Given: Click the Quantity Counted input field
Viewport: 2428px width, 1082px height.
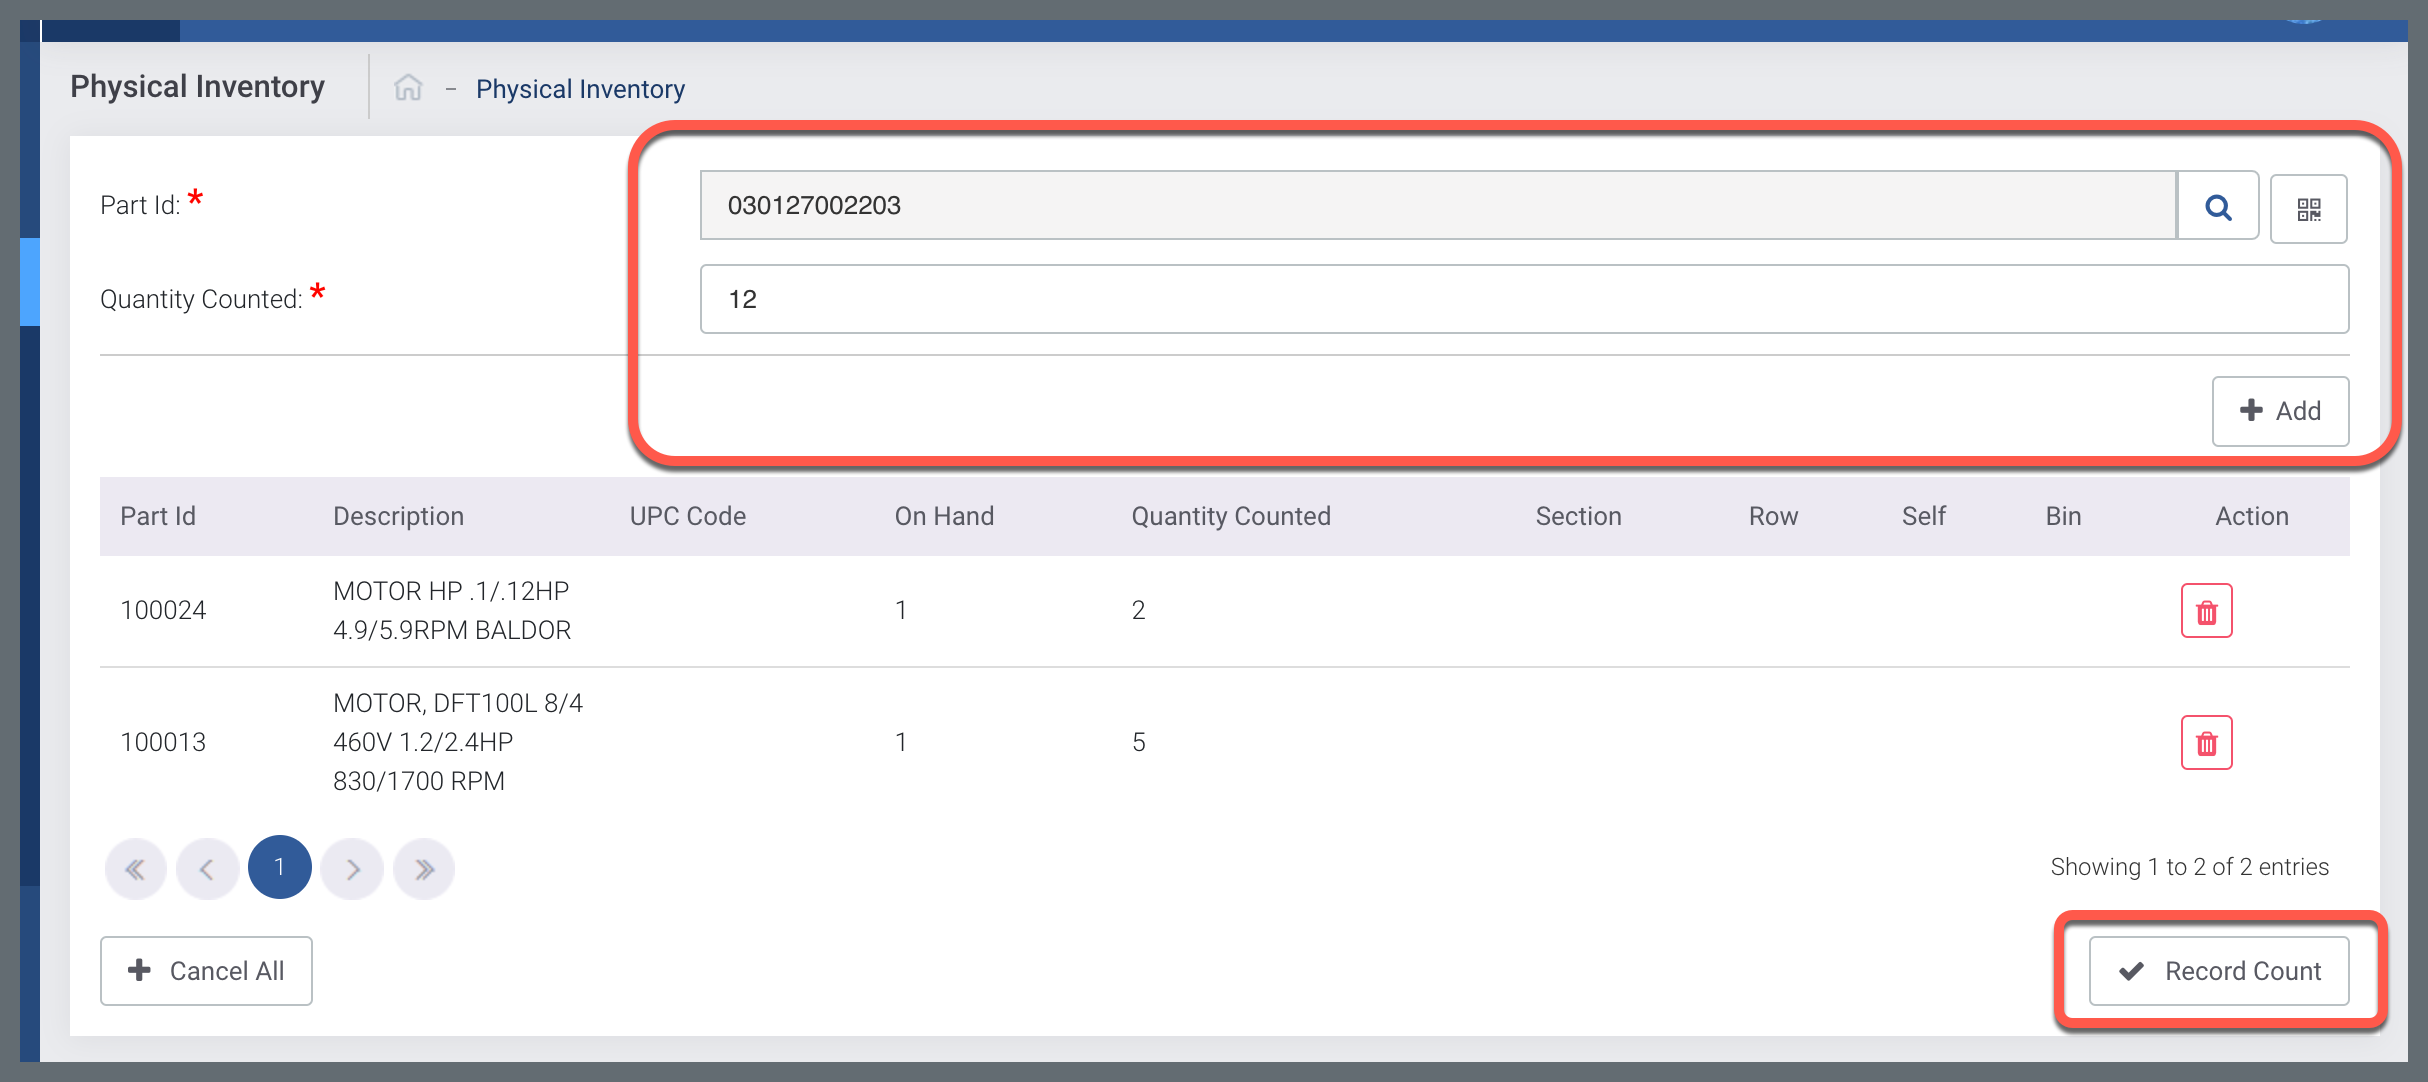Looking at the screenshot, I should [x=1523, y=299].
